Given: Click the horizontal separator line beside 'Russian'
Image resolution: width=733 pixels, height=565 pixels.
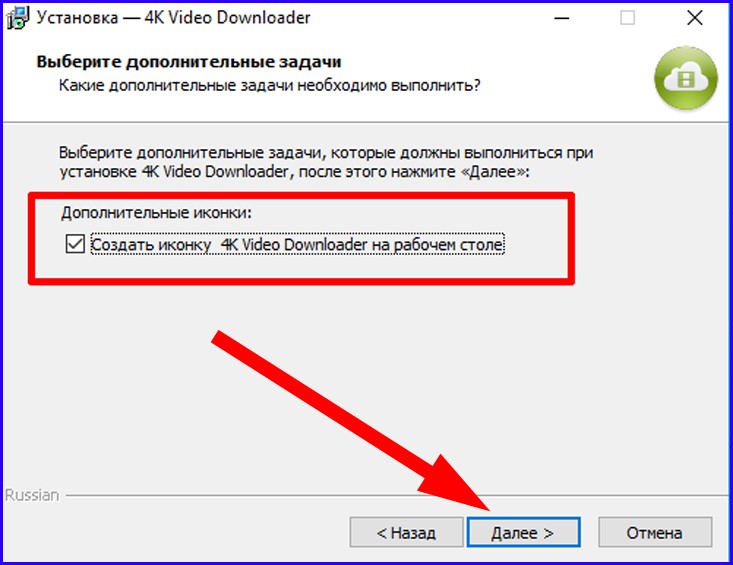Looking at the screenshot, I should 396,495.
